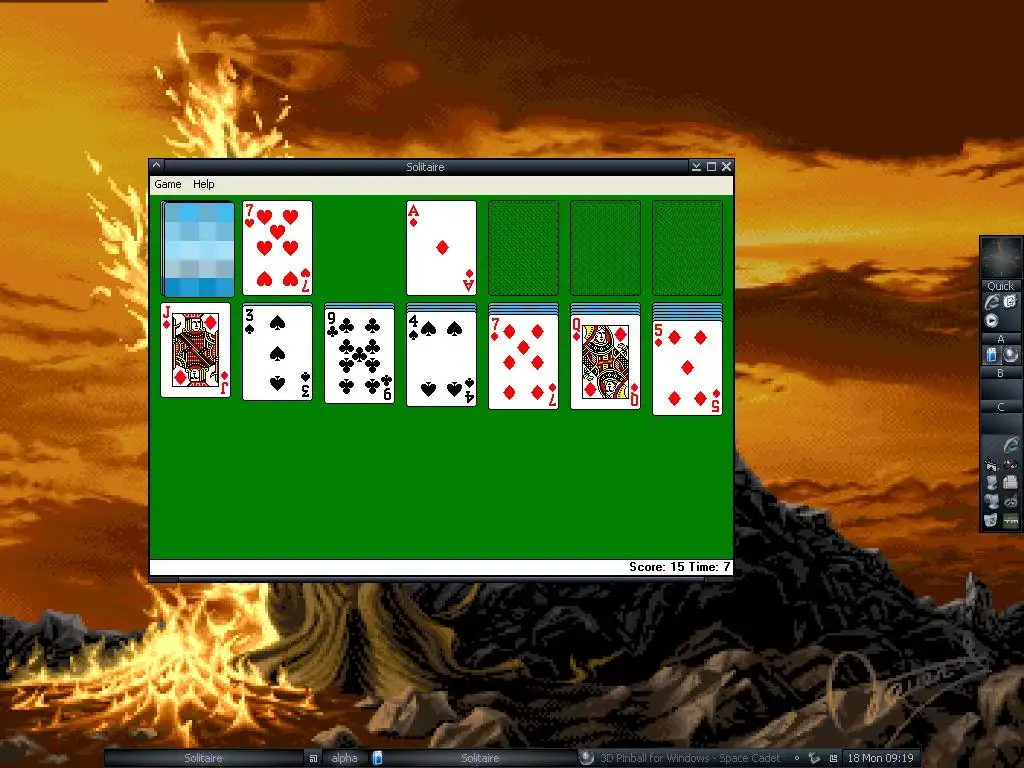Select the blue Solitaire icon under section A
1024x768 pixels.
(x=991, y=355)
